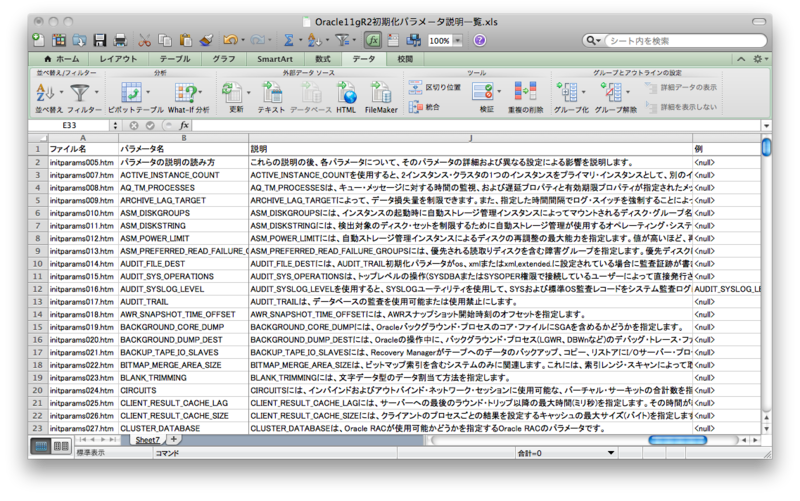Import data from FileMaker
The width and height of the screenshot is (800, 501).
[381, 93]
